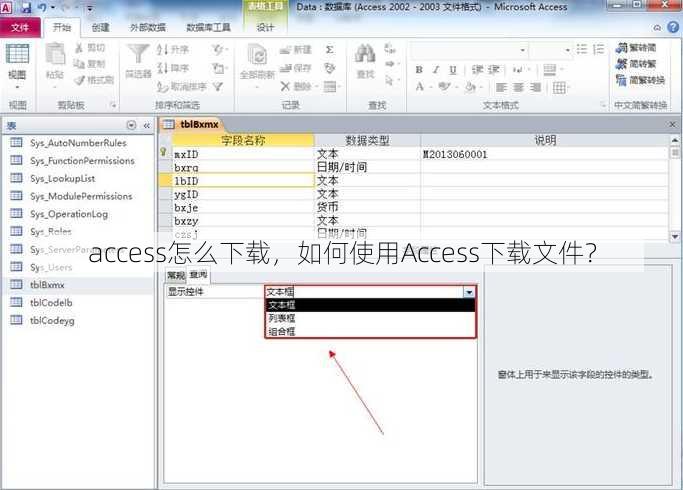Open the 文件 (File) tab
Viewport: 683px width, 490px height.
click(20, 27)
